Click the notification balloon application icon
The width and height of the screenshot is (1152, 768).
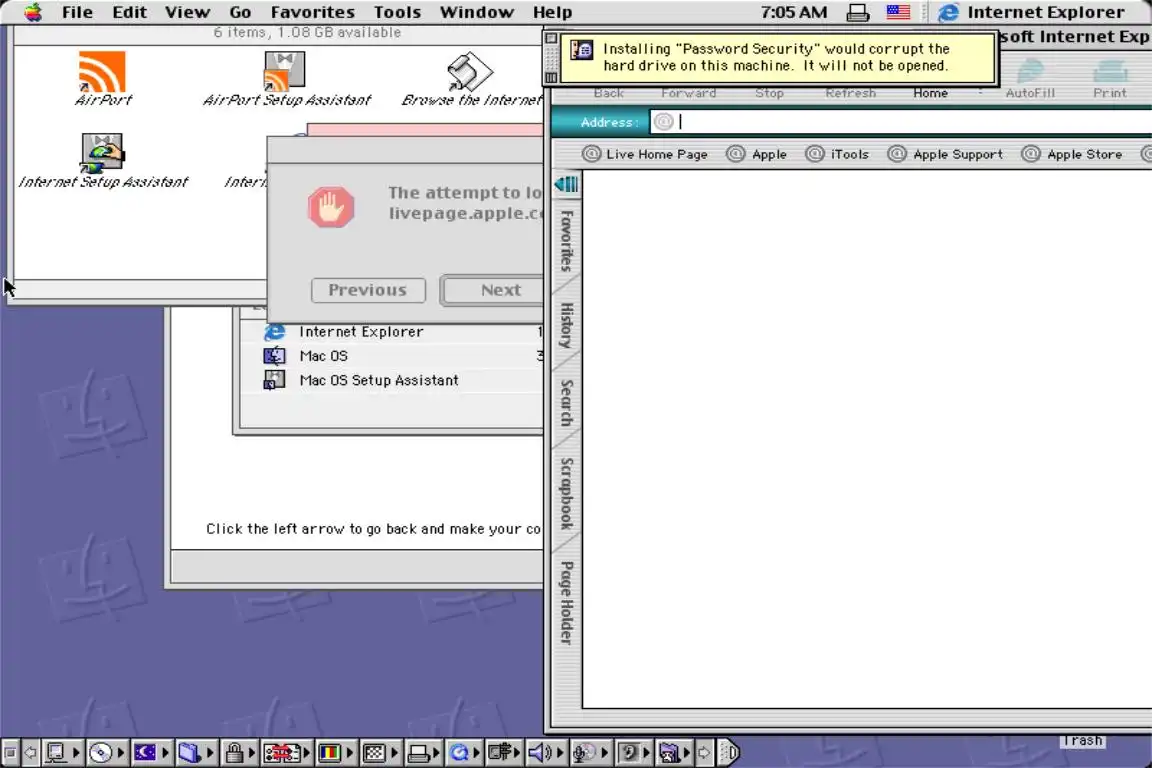[581, 50]
